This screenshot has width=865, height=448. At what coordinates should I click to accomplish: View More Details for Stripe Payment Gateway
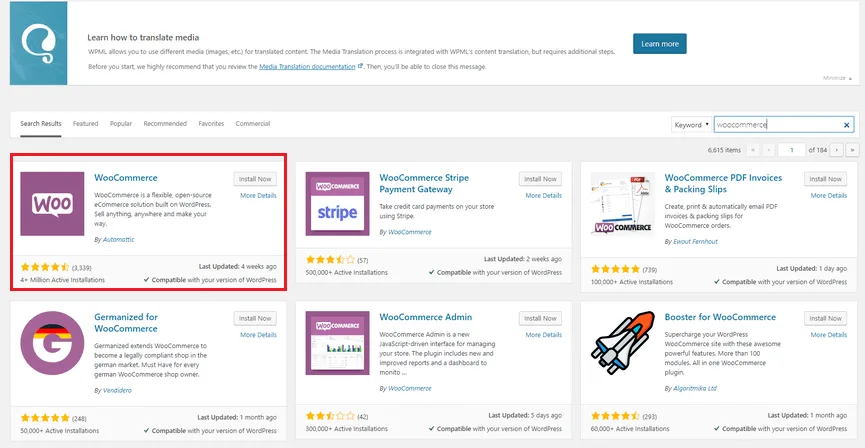click(543, 195)
